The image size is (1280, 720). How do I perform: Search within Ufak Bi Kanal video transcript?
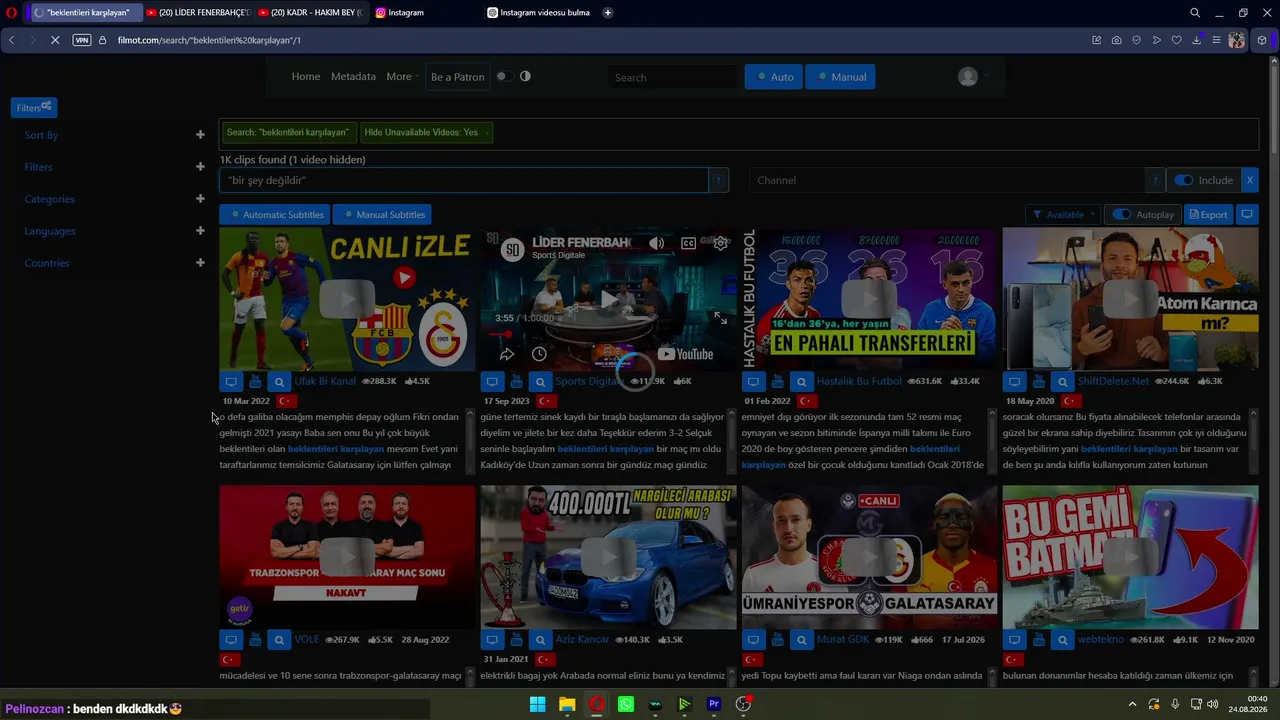pos(279,381)
